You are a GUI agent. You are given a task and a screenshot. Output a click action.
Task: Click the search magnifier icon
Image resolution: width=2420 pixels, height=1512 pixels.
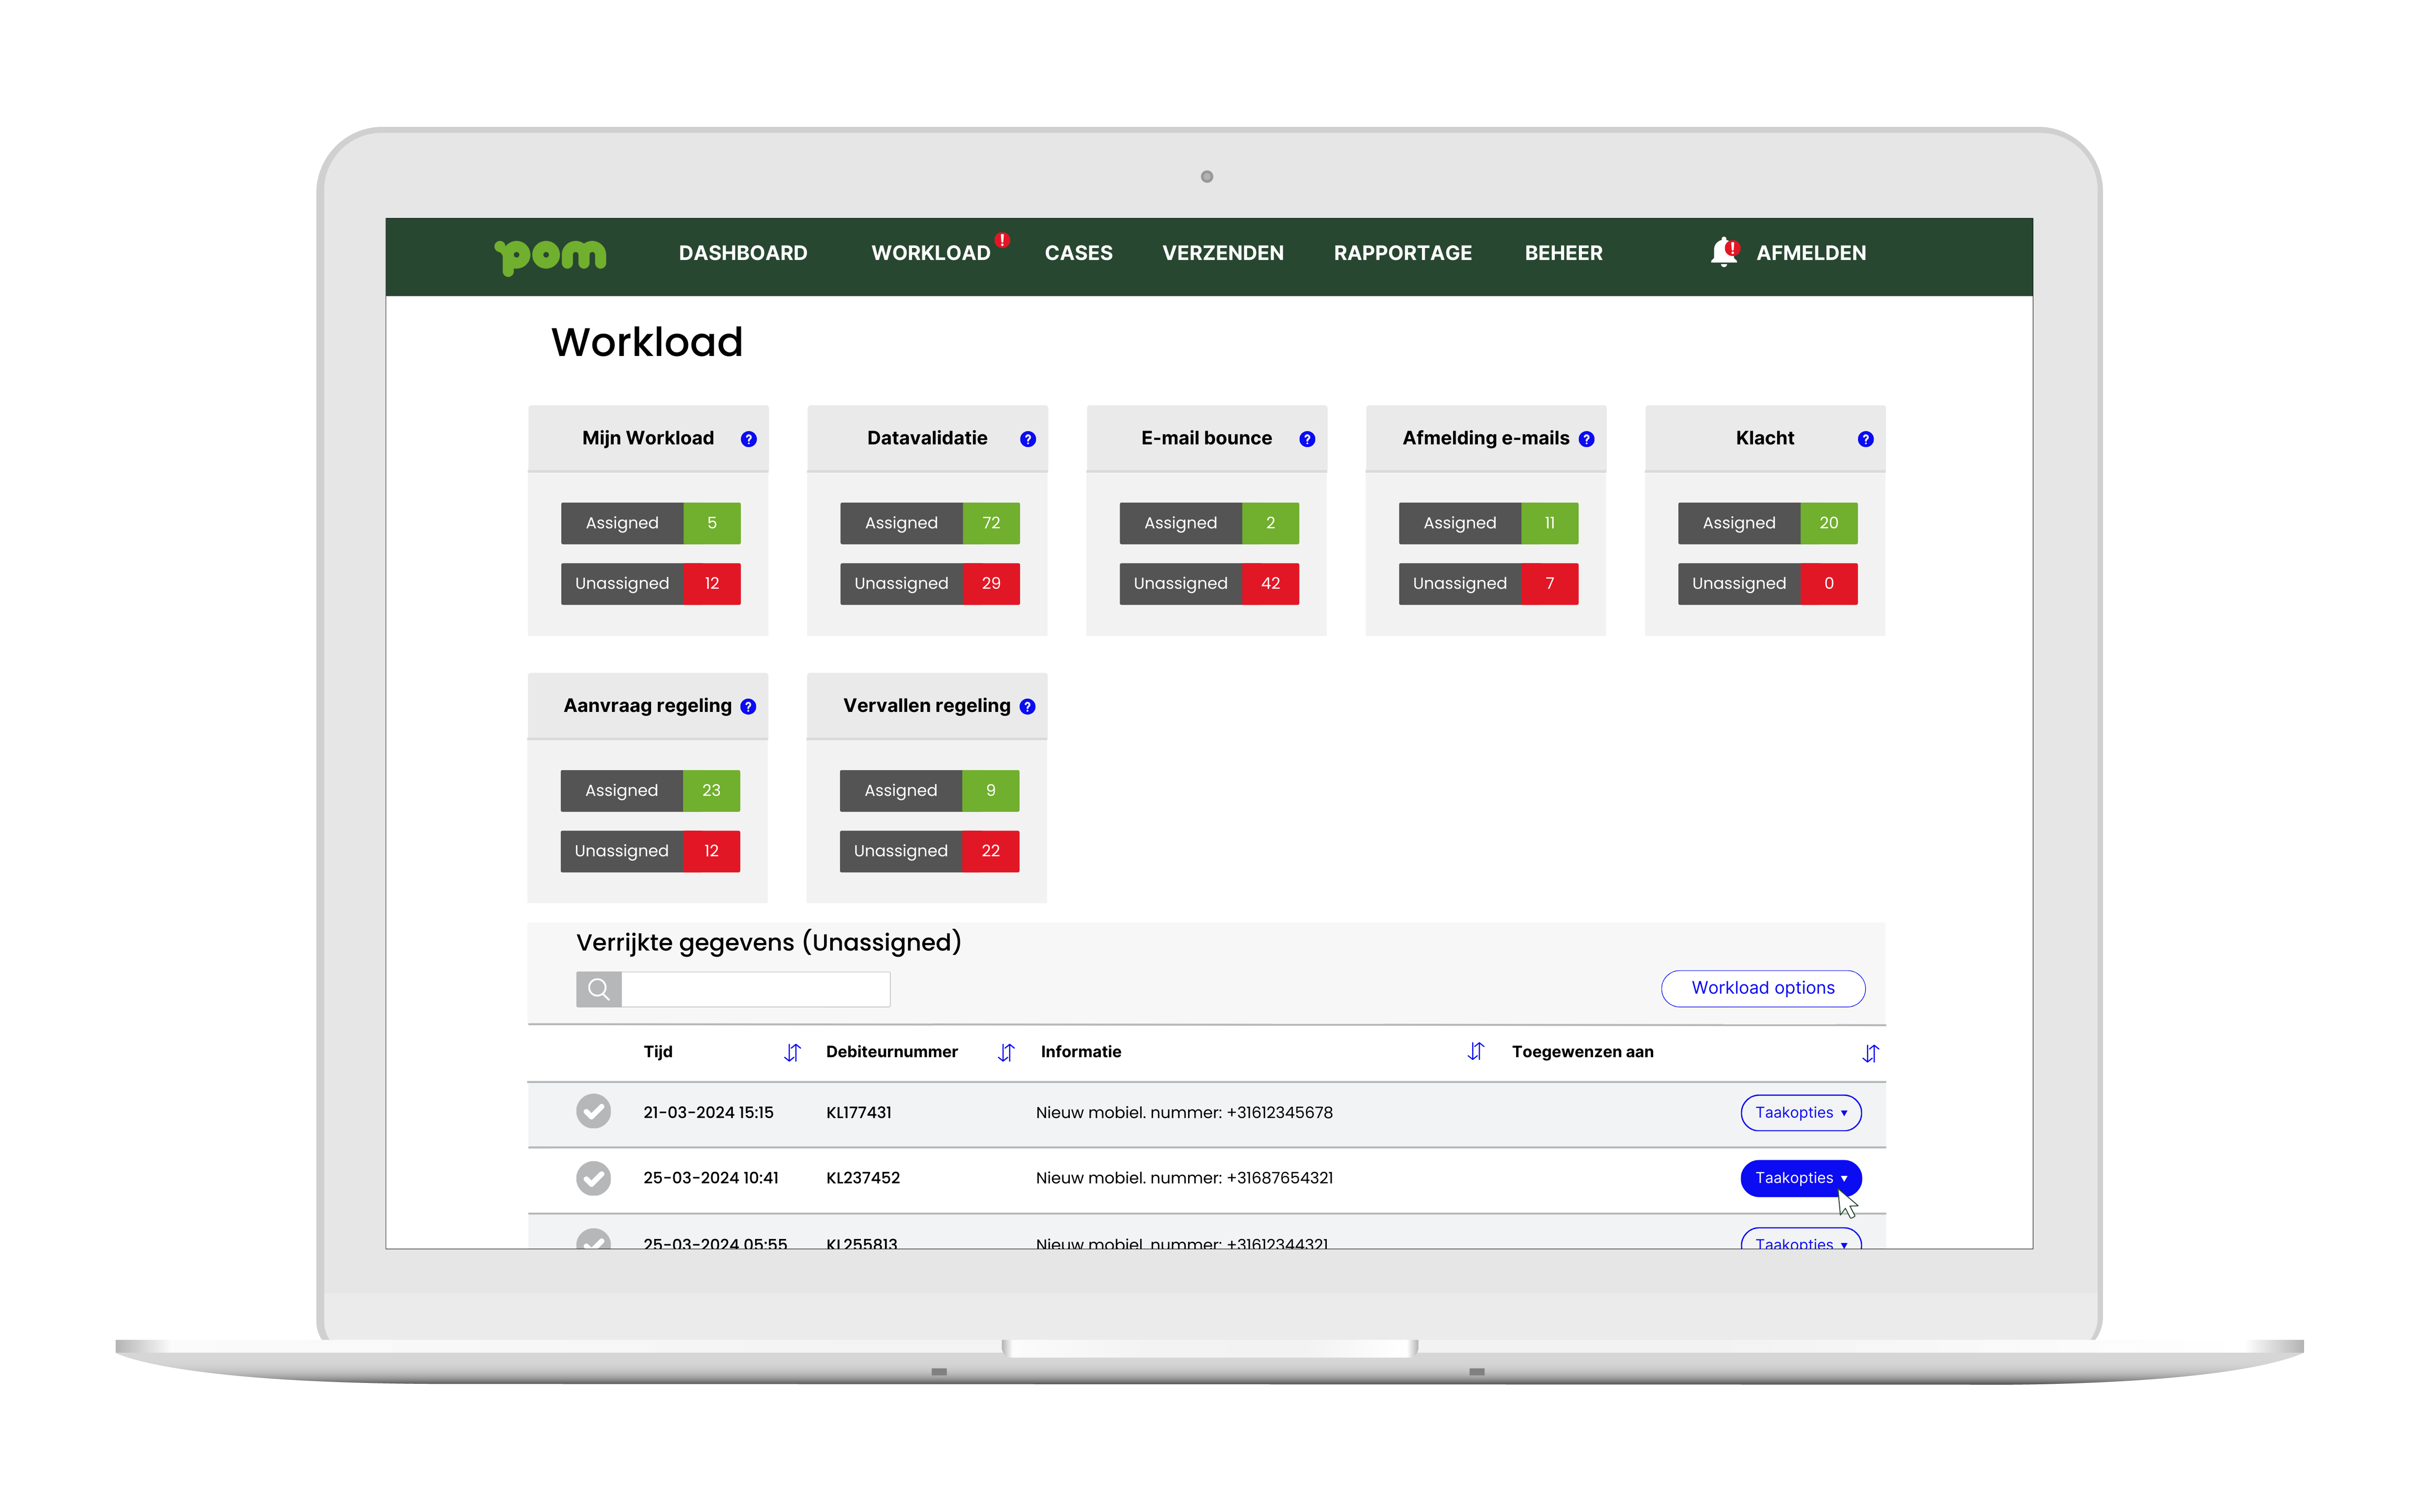tap(598, 989)
